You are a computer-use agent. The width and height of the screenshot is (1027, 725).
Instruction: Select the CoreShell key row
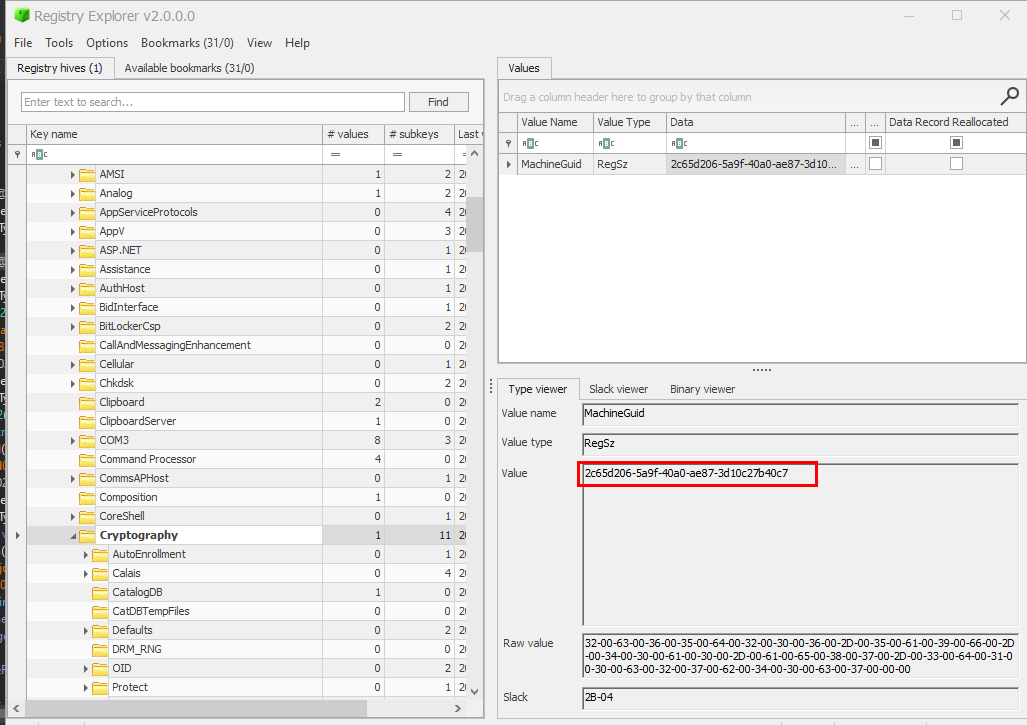(x=246, y=517)
